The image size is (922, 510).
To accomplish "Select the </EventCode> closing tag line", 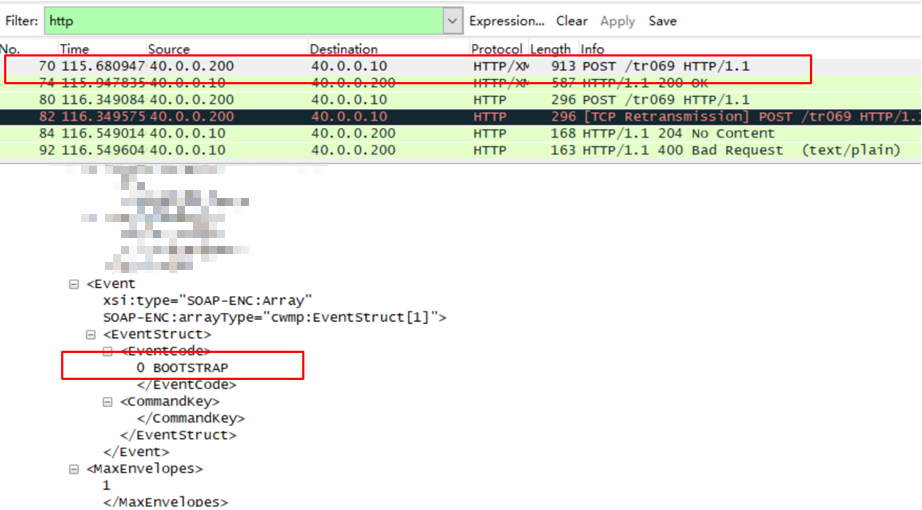I will (x=186, y=385).
